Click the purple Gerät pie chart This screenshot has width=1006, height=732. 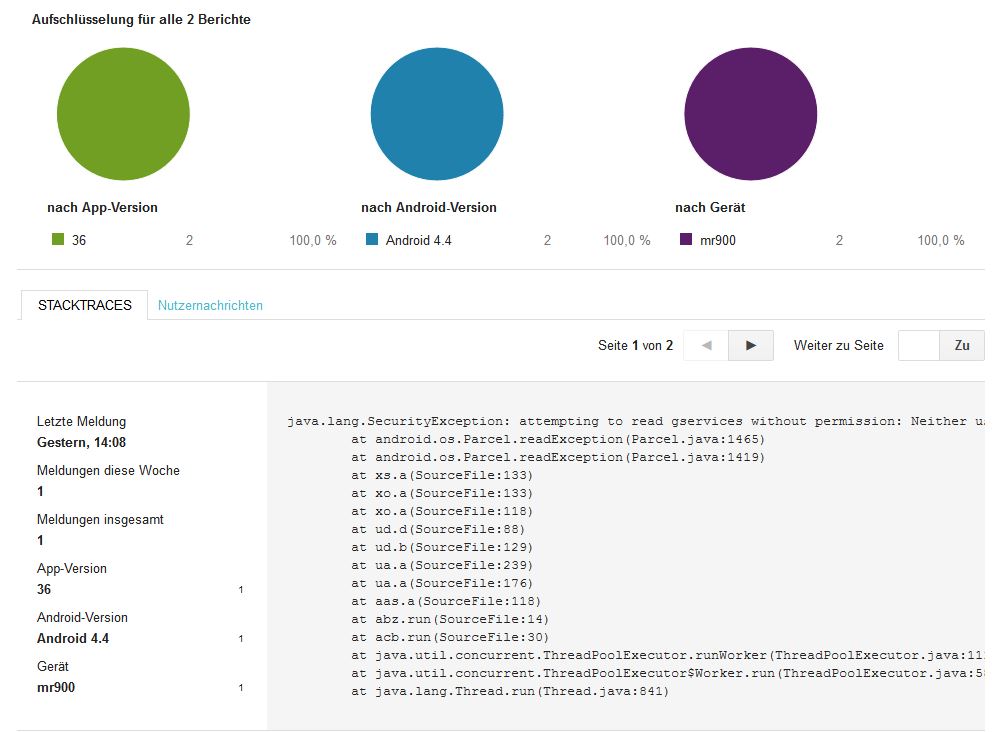click(751, 114)
